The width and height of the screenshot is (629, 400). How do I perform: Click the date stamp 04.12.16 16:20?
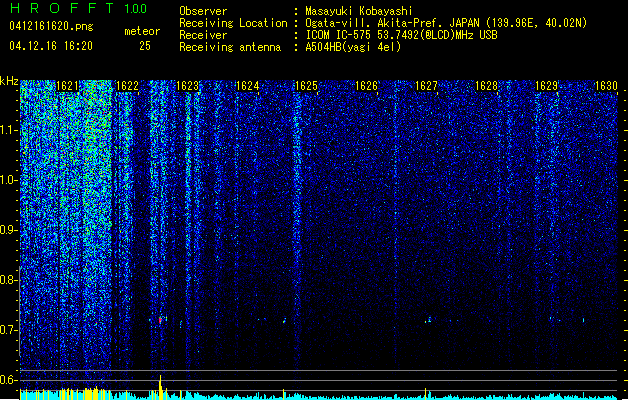pyautogui.click(x=51, y=46)
